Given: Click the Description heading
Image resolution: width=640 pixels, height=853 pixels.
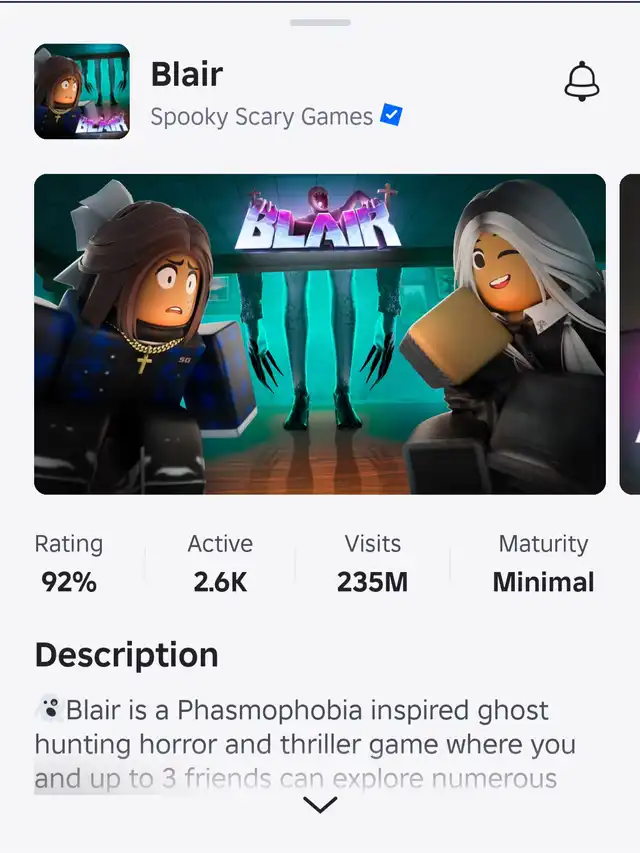Looking at the screenshot, I should click(x=126, y=654).
